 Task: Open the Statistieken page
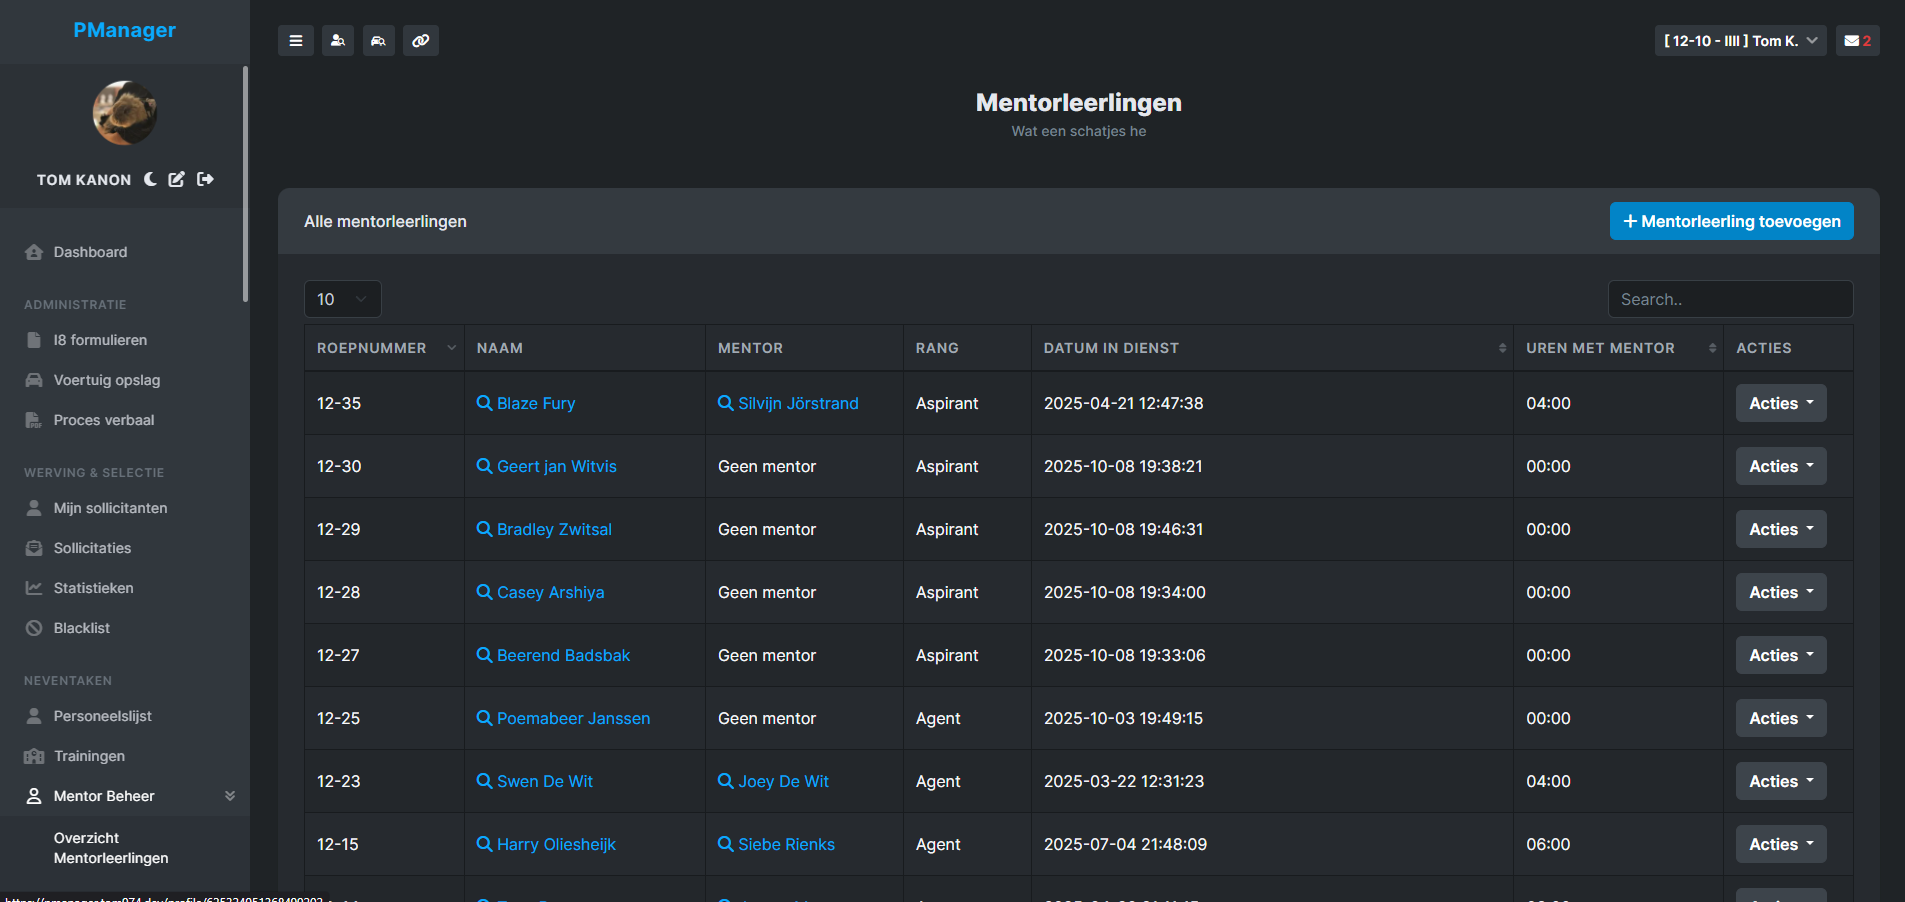point(94,588)
